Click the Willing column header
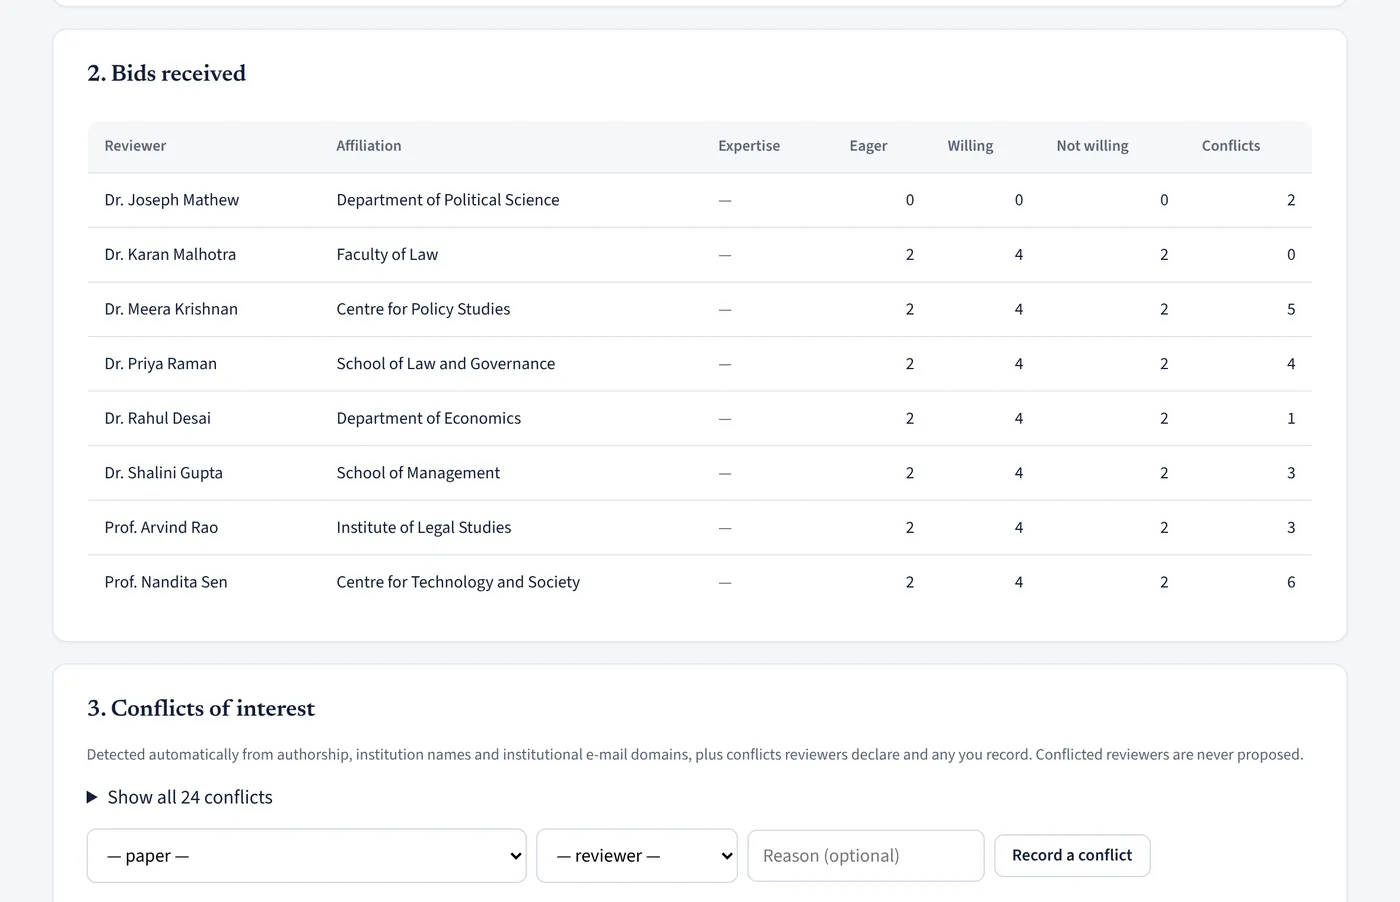1400x902 pixels. [x=970, y=146]
